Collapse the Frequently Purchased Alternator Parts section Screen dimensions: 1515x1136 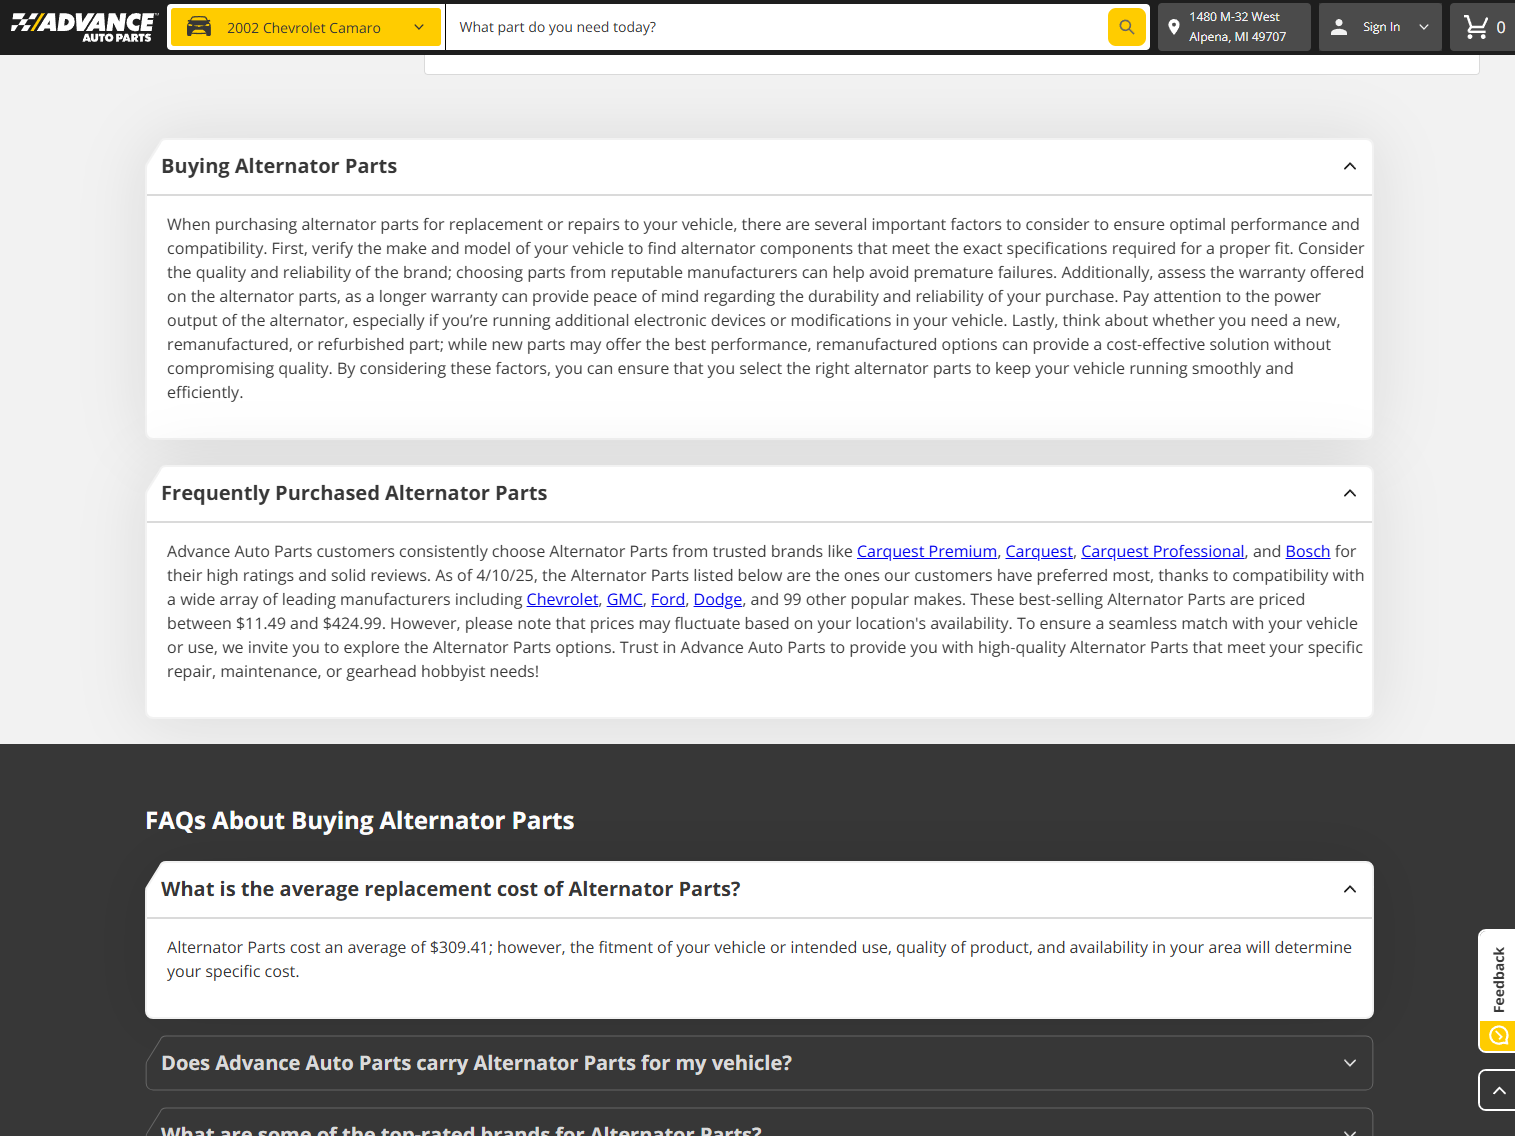click(1350, 493)
